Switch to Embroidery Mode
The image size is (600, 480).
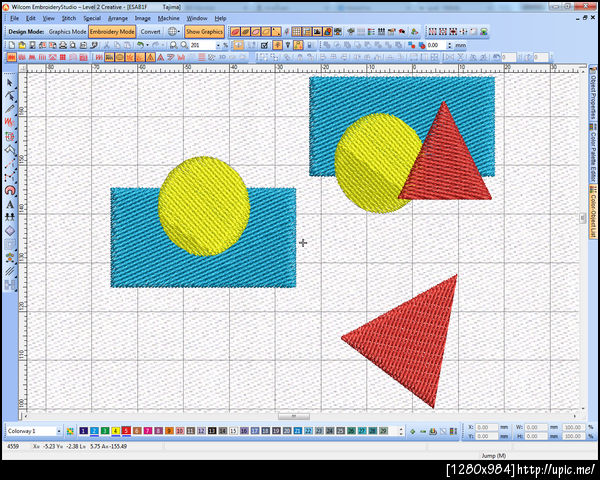[112, 31]
